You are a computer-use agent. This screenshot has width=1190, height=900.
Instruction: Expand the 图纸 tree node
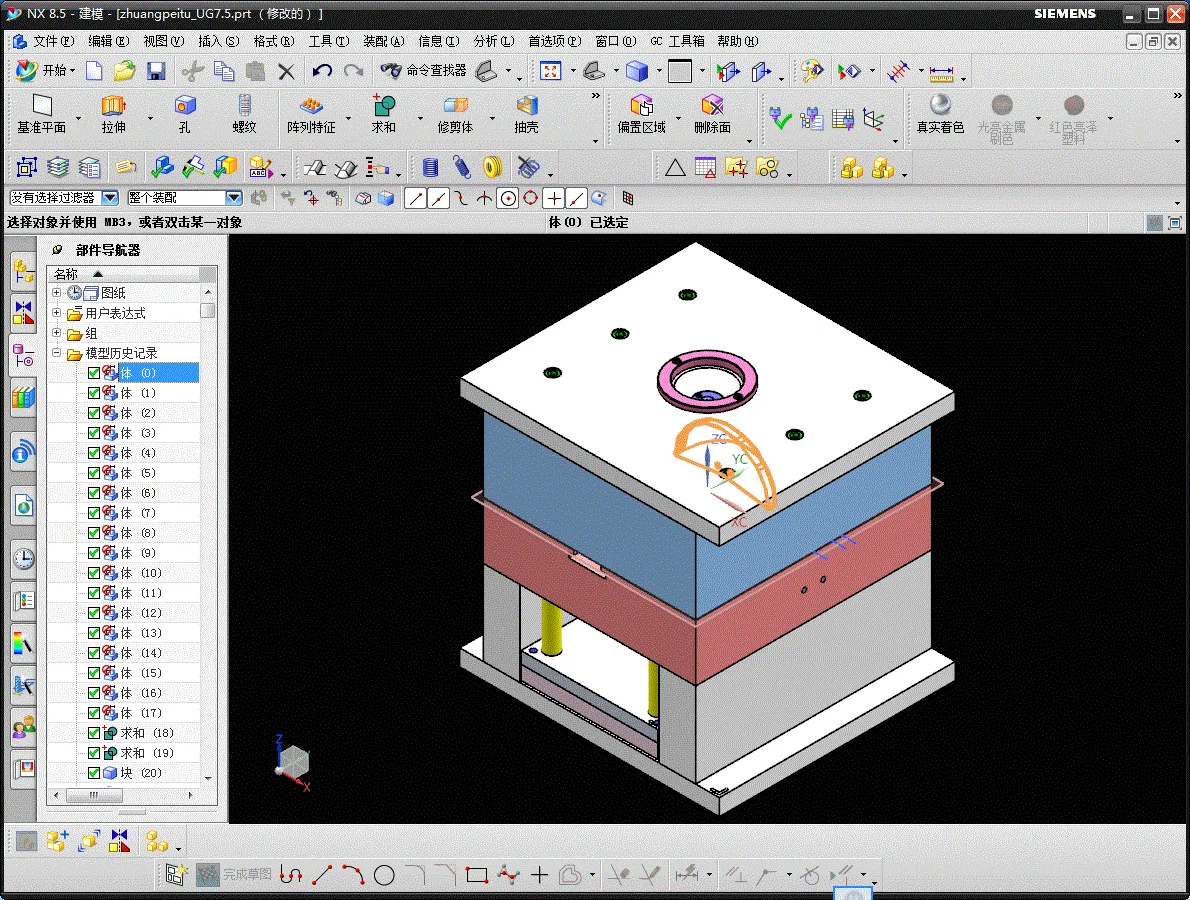coord(56,292)
